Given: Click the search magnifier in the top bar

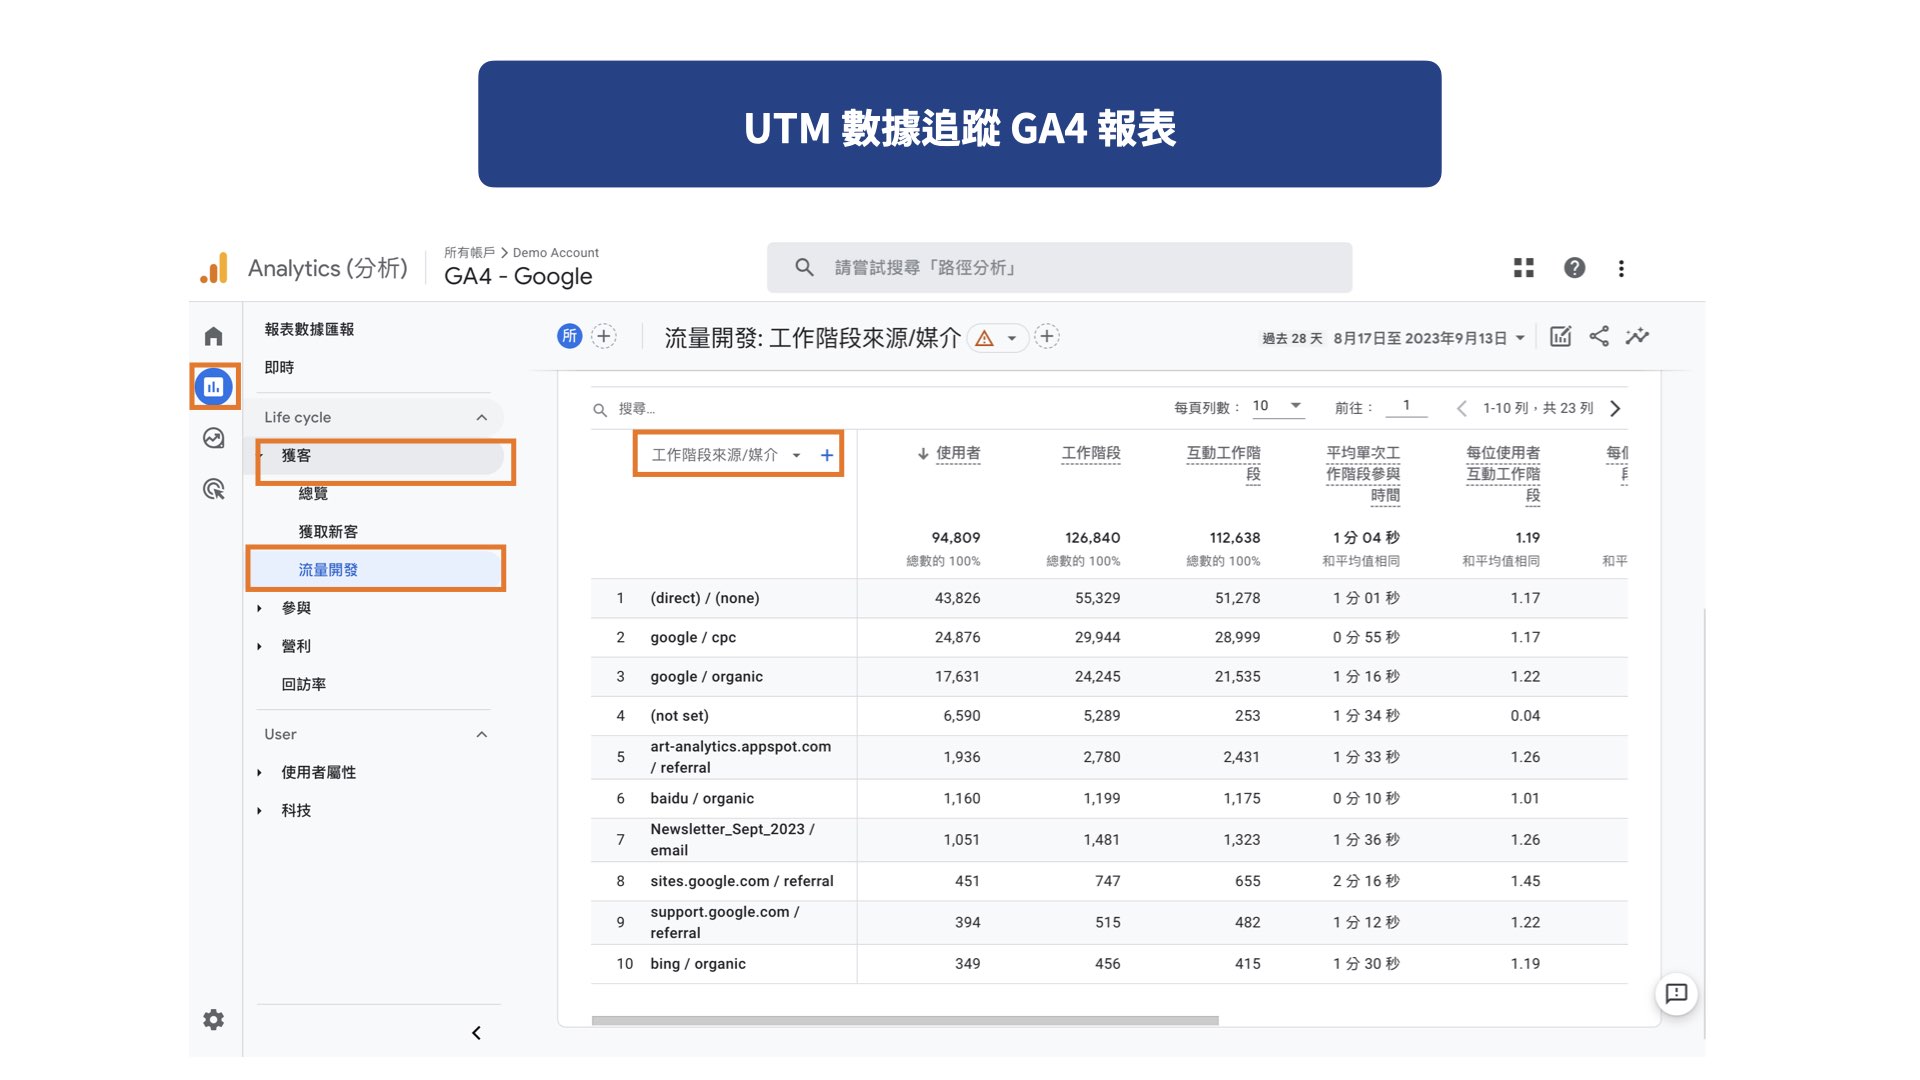Looking at the screenshot, I should tap(804, 267).
